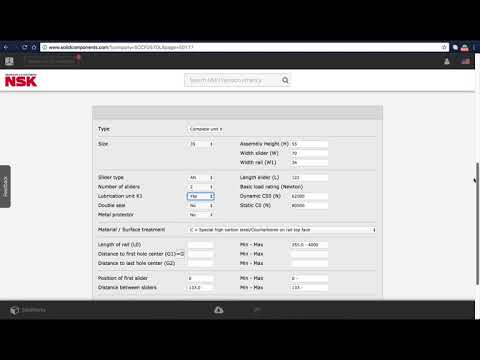Go to the browser home icon
Screen dimensions: 480x360
(34, 47)
